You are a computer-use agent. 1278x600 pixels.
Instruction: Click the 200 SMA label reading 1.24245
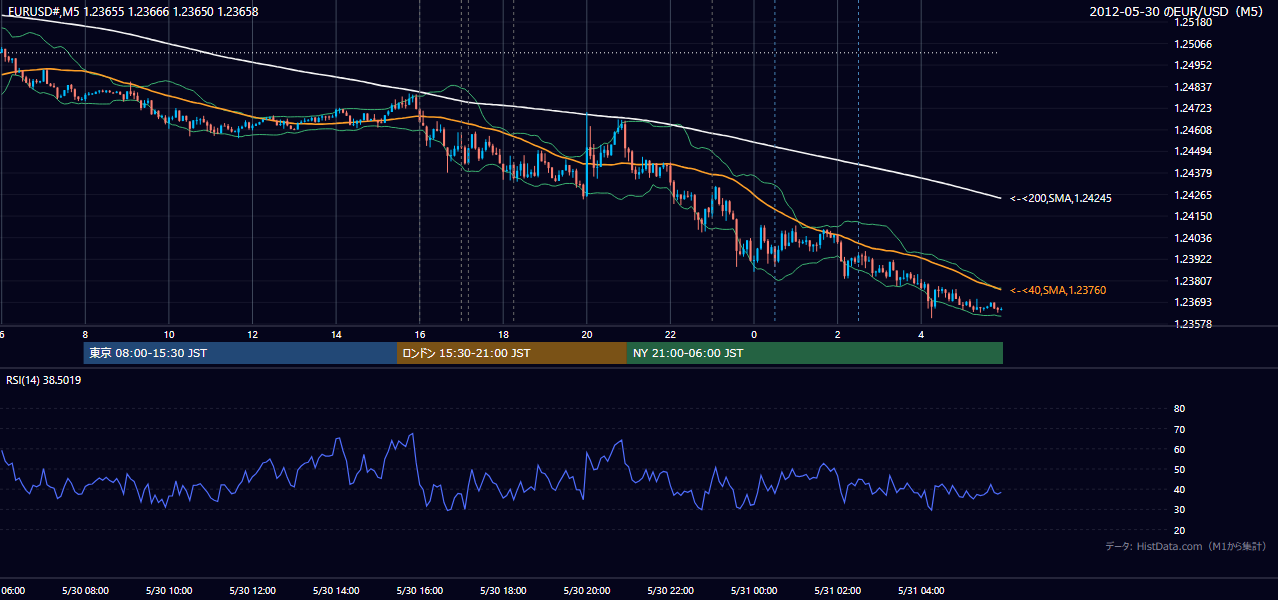(1060, 198)
